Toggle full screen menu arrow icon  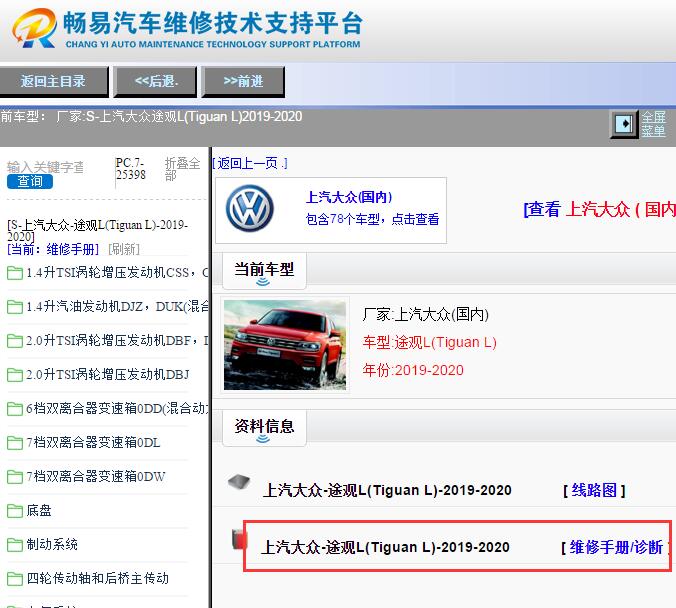tap(624, 124)
